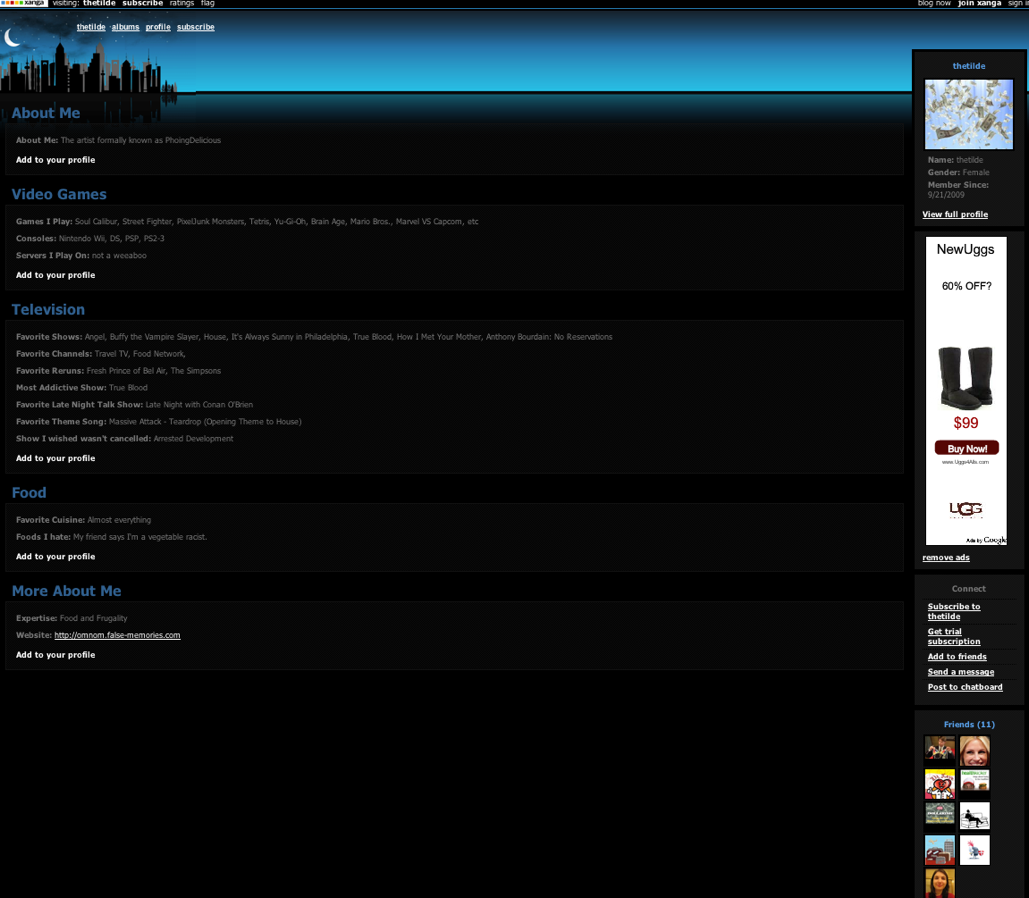
Task: Click Post to chatboard link
Action: coord(965,687)
